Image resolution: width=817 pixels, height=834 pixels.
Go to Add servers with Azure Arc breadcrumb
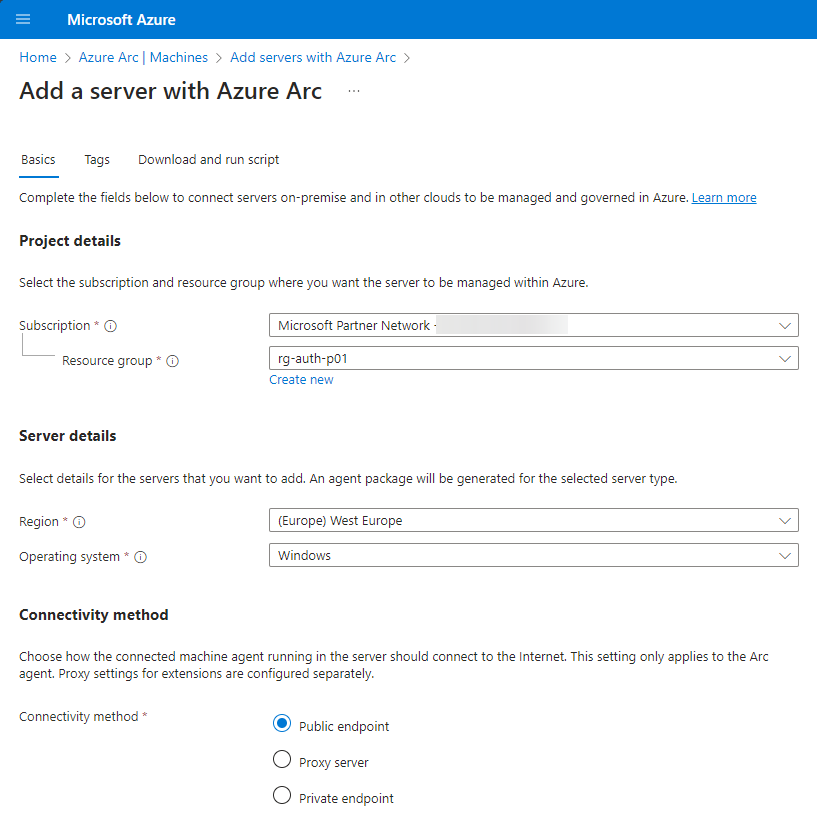pos(313,57)
